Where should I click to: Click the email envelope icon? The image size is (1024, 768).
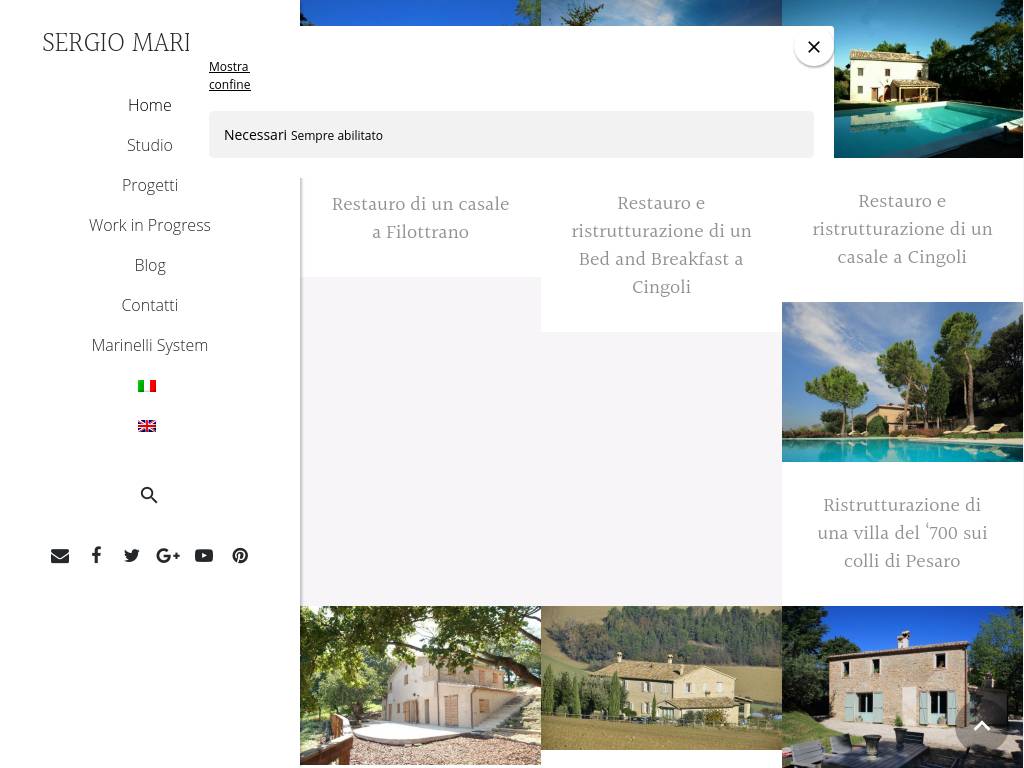click(x=60, y=556)
